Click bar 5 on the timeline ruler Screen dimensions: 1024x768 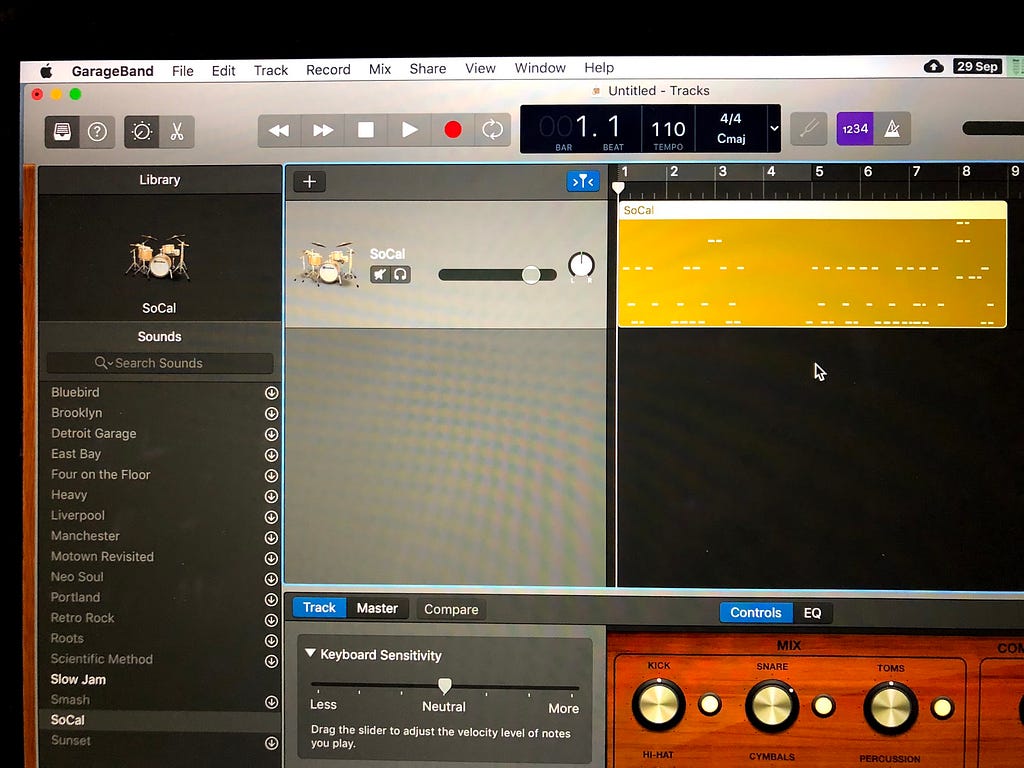pyautogui.click(x=819, y=172)
